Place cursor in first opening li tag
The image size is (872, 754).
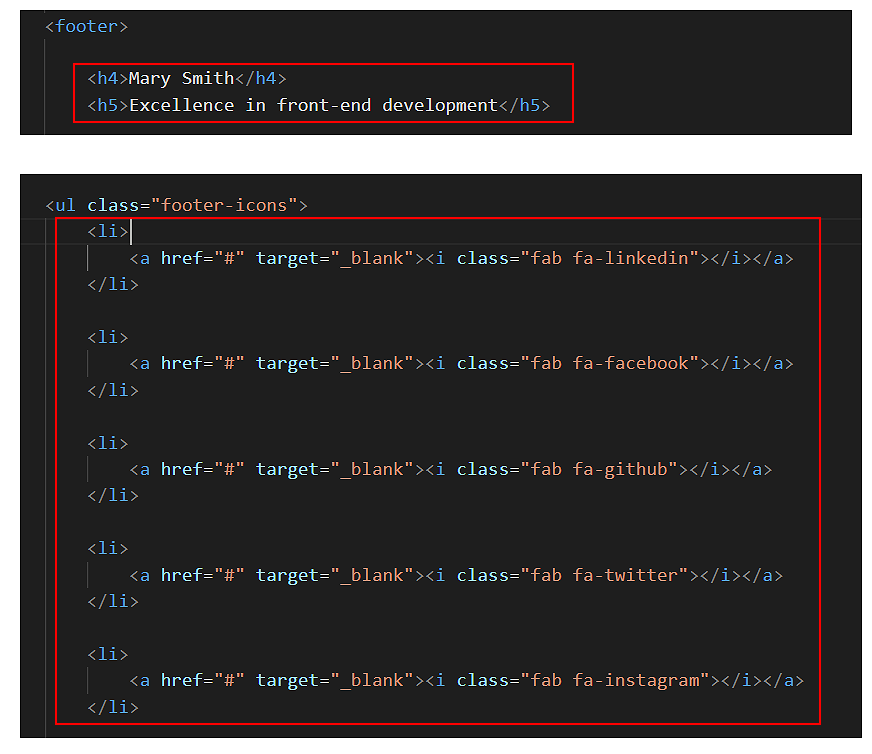pos(107,232)
